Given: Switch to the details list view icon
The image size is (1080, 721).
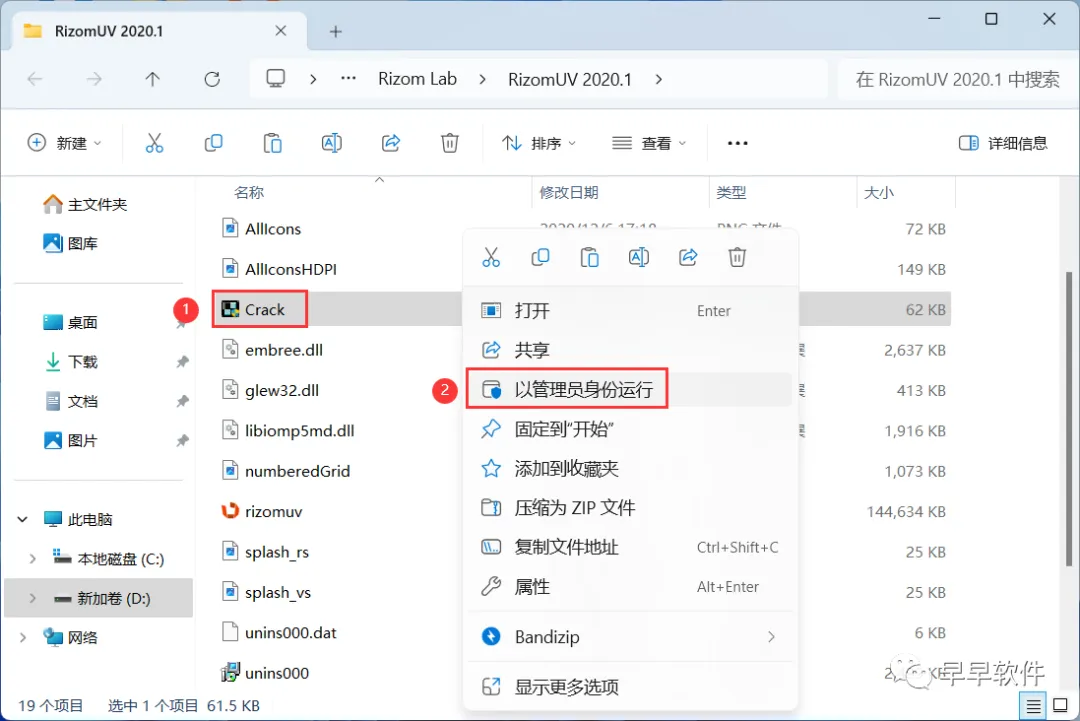Looking at the screenshot, I should tap(1033, 706).
